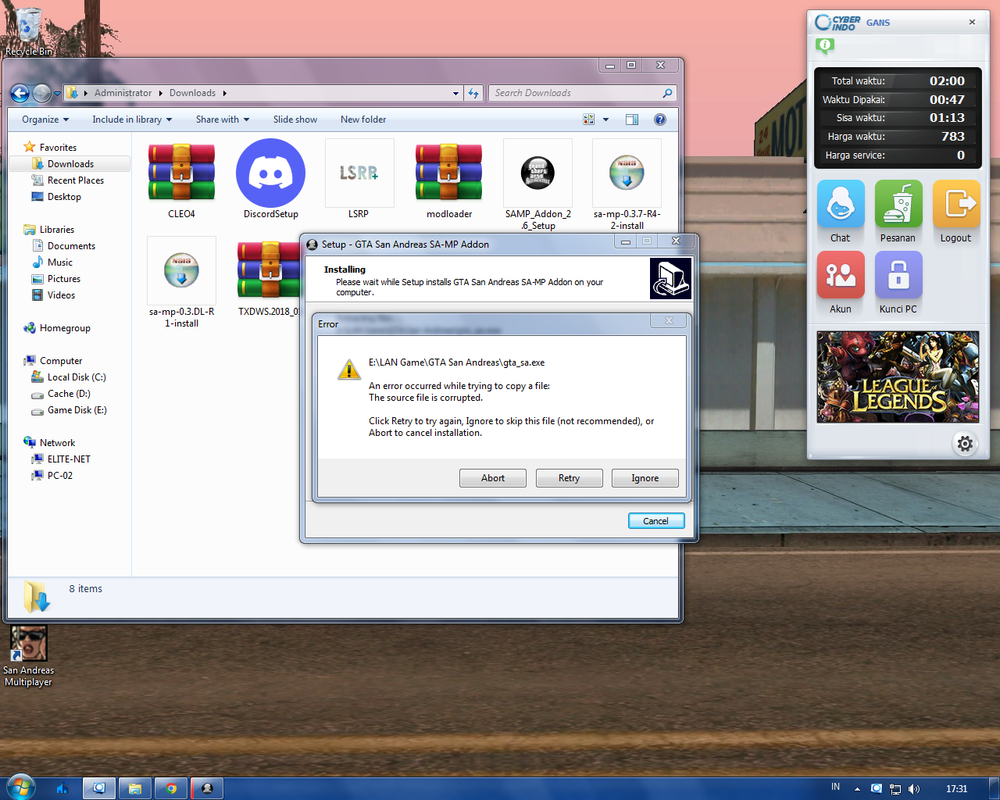Expand the address bar history dropdown
1000x800 pixels.
coord(455,93)
